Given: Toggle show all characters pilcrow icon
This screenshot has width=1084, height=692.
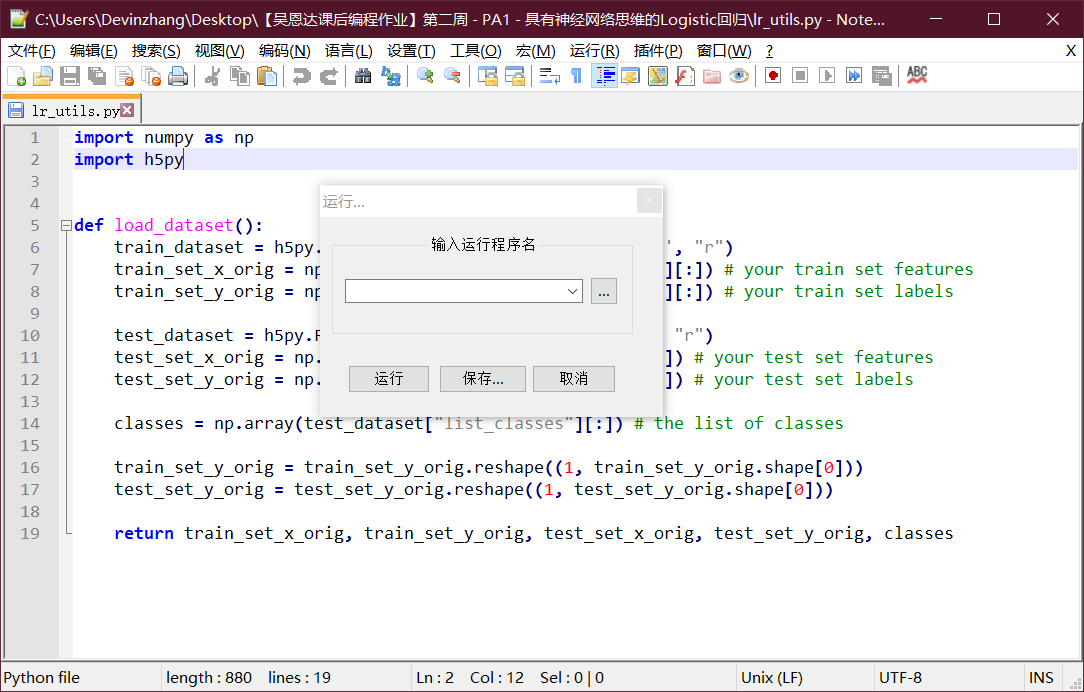Looking at the screenshot, I should [577, 76].
